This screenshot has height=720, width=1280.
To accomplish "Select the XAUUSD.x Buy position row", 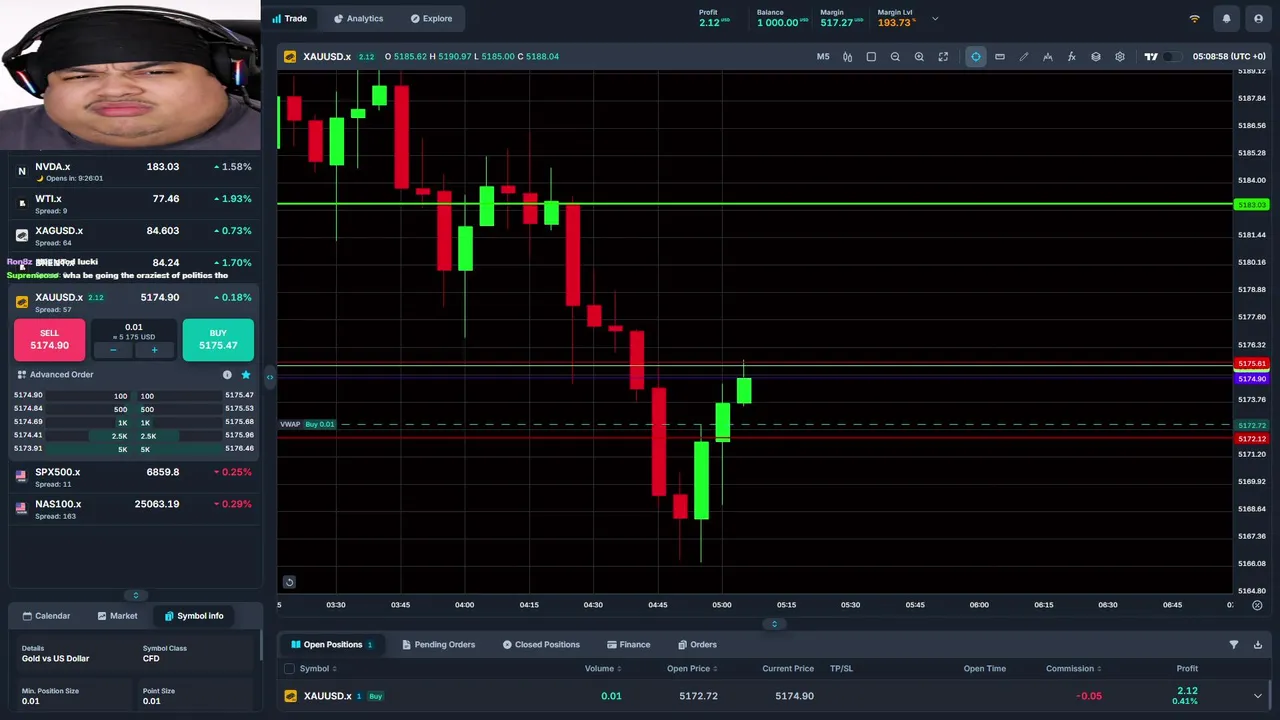I will 773,696.
